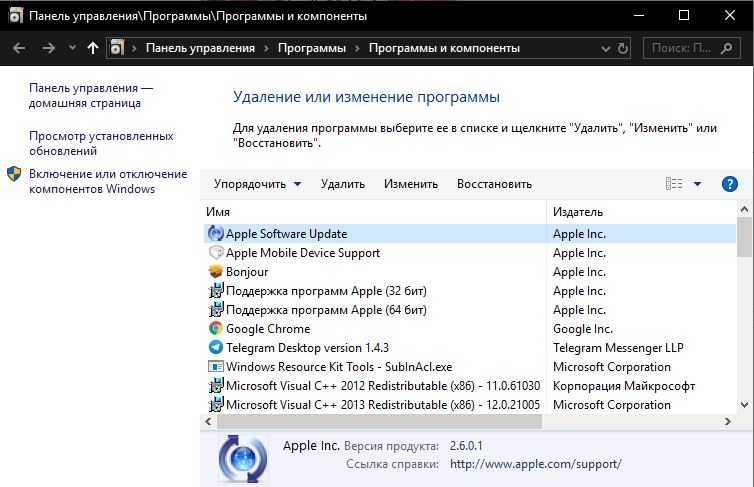Select Windows Resource Kit Tools - SubInAcl.exe

pyautogui.click(x=339, y=367)
